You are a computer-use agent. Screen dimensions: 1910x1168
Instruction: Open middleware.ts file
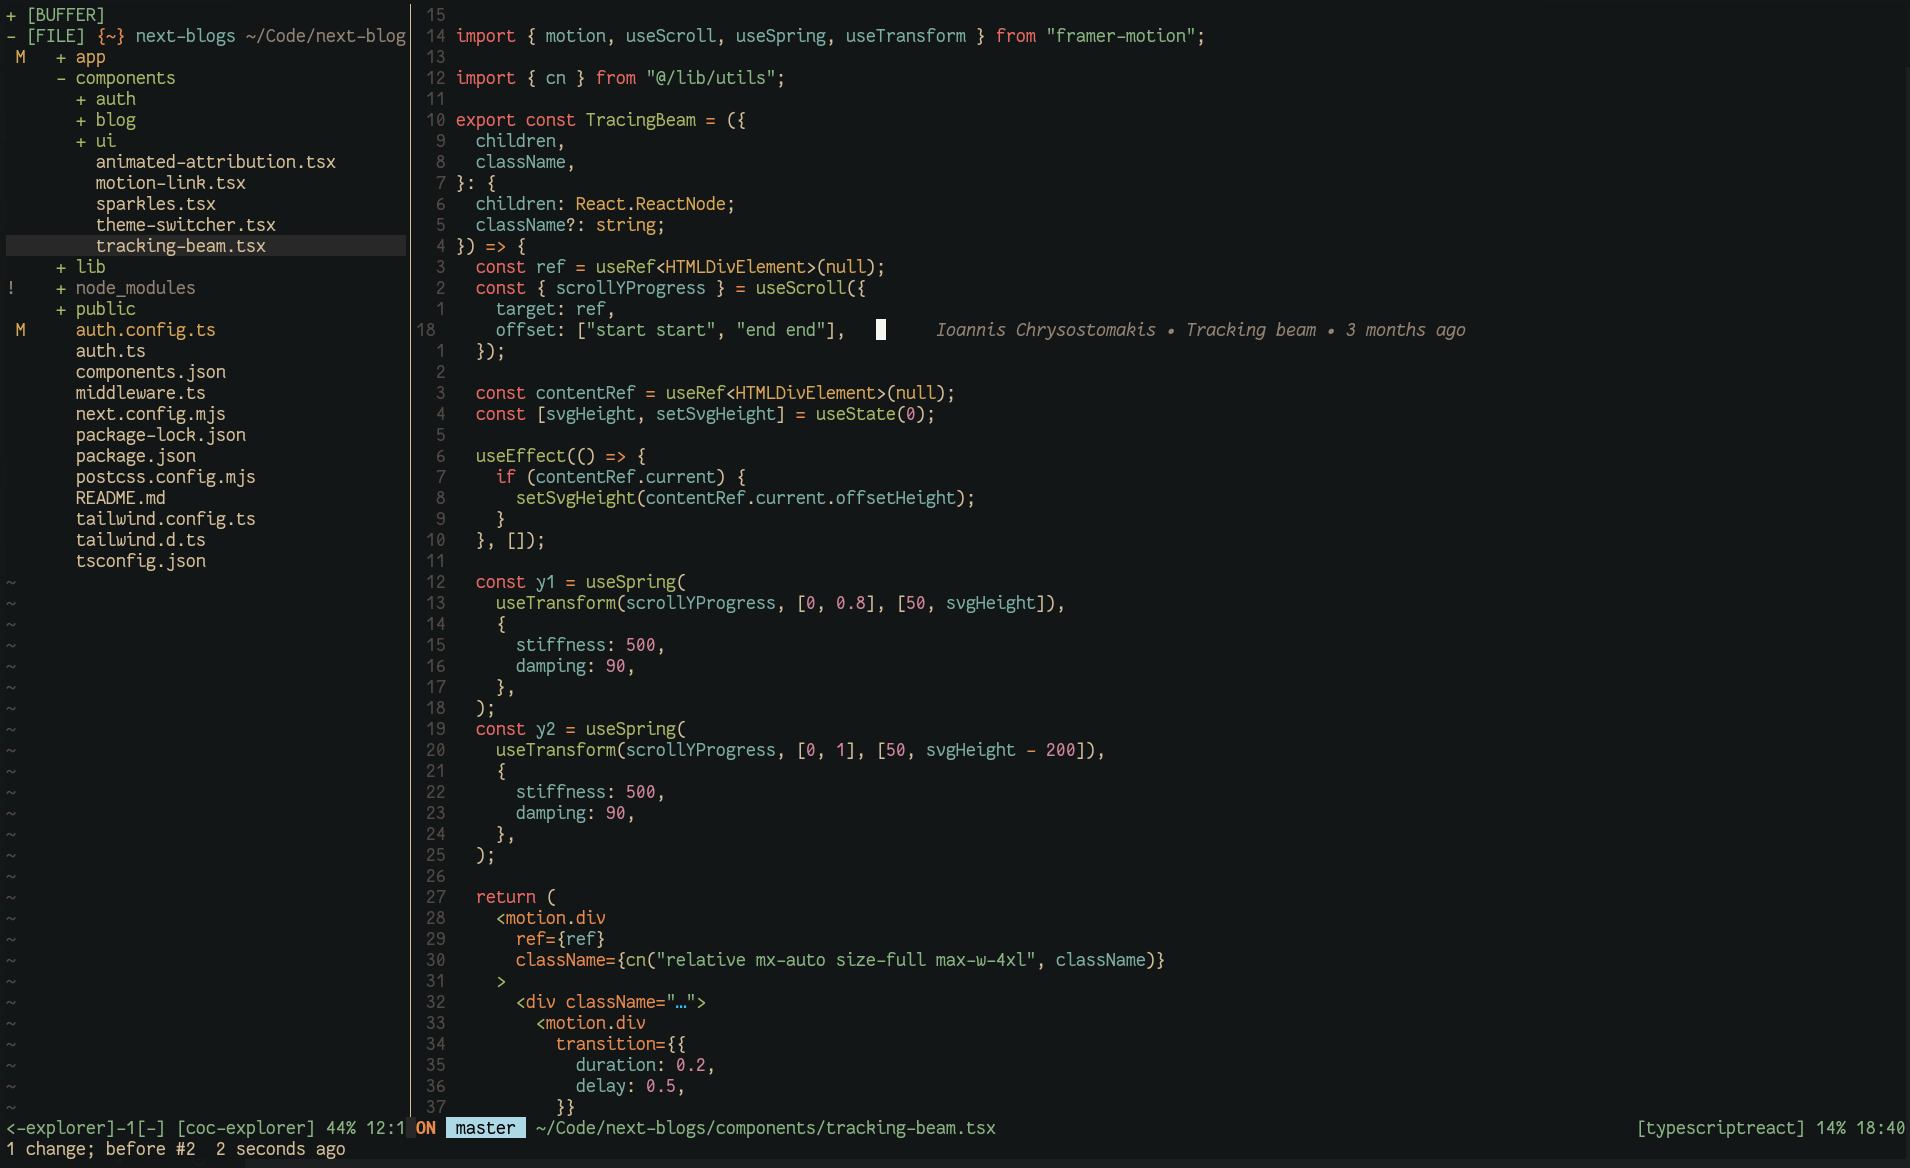140,393
